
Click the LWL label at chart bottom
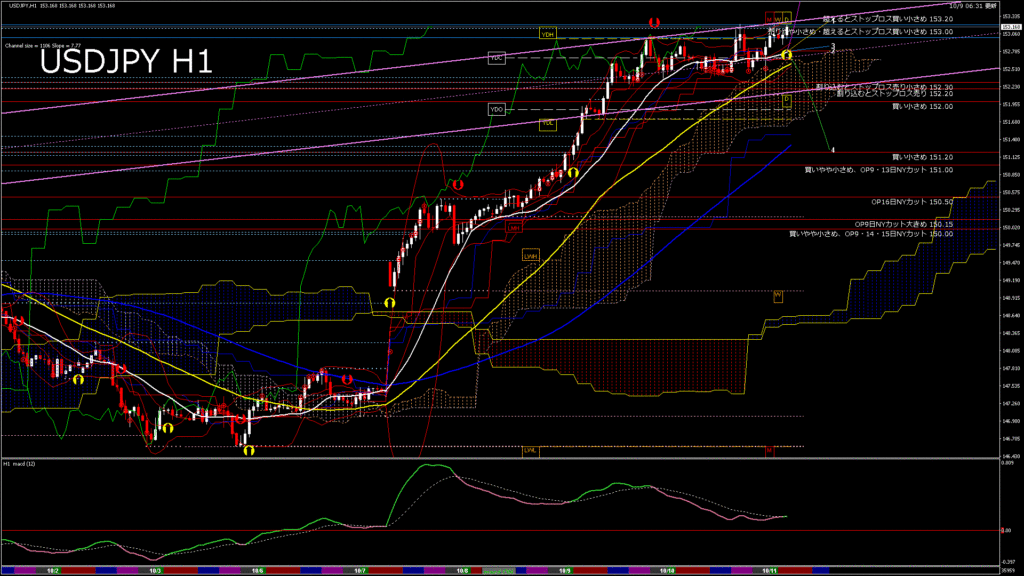click(531, 451)
